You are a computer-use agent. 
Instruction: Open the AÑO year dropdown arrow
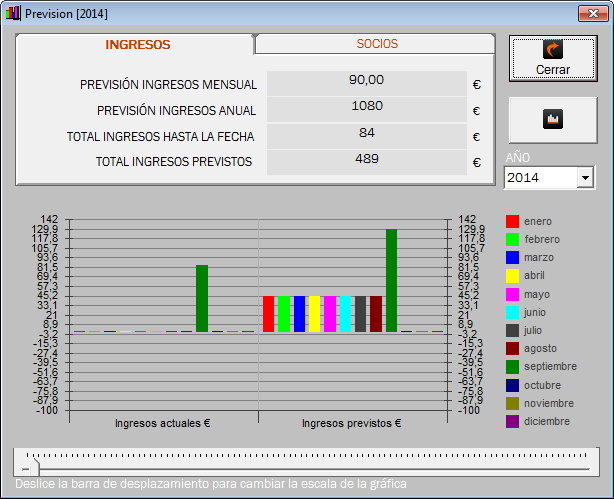(585, 177)
